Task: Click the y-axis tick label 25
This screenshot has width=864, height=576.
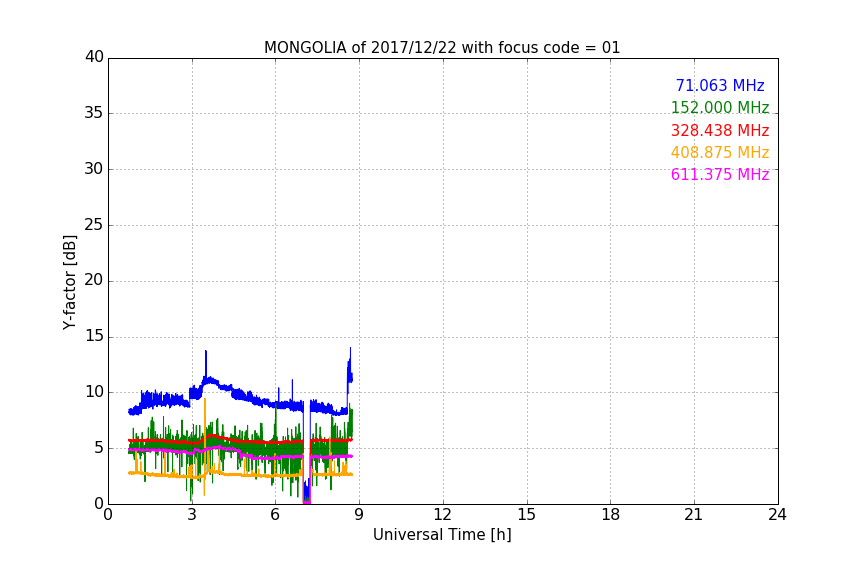Action: coord(94,225)
